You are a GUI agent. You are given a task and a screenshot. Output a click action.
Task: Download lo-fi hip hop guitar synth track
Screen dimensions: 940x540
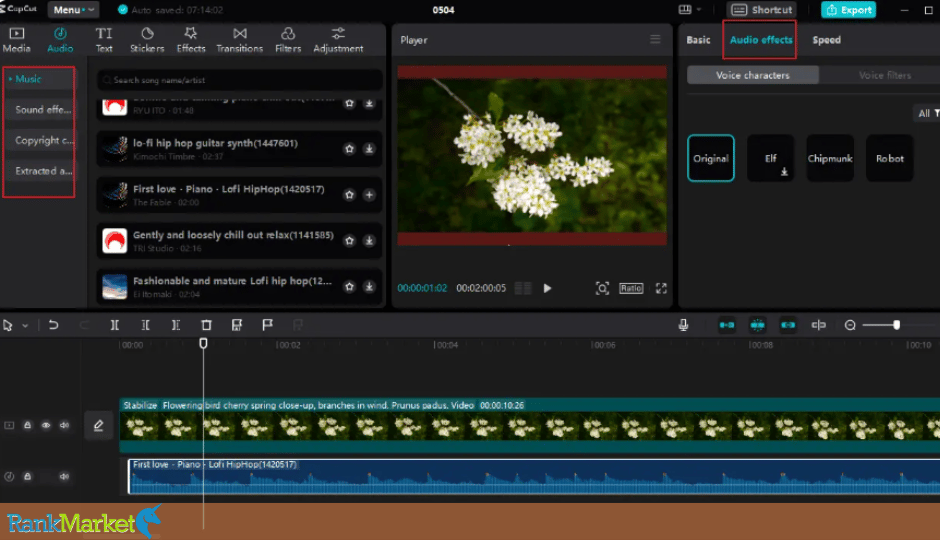[x=369, y=149]
